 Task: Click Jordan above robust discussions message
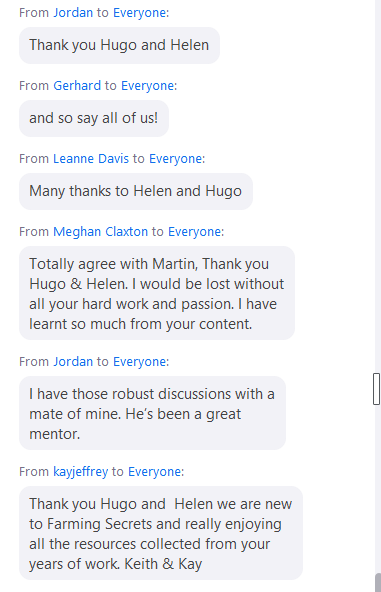(73, 361)
